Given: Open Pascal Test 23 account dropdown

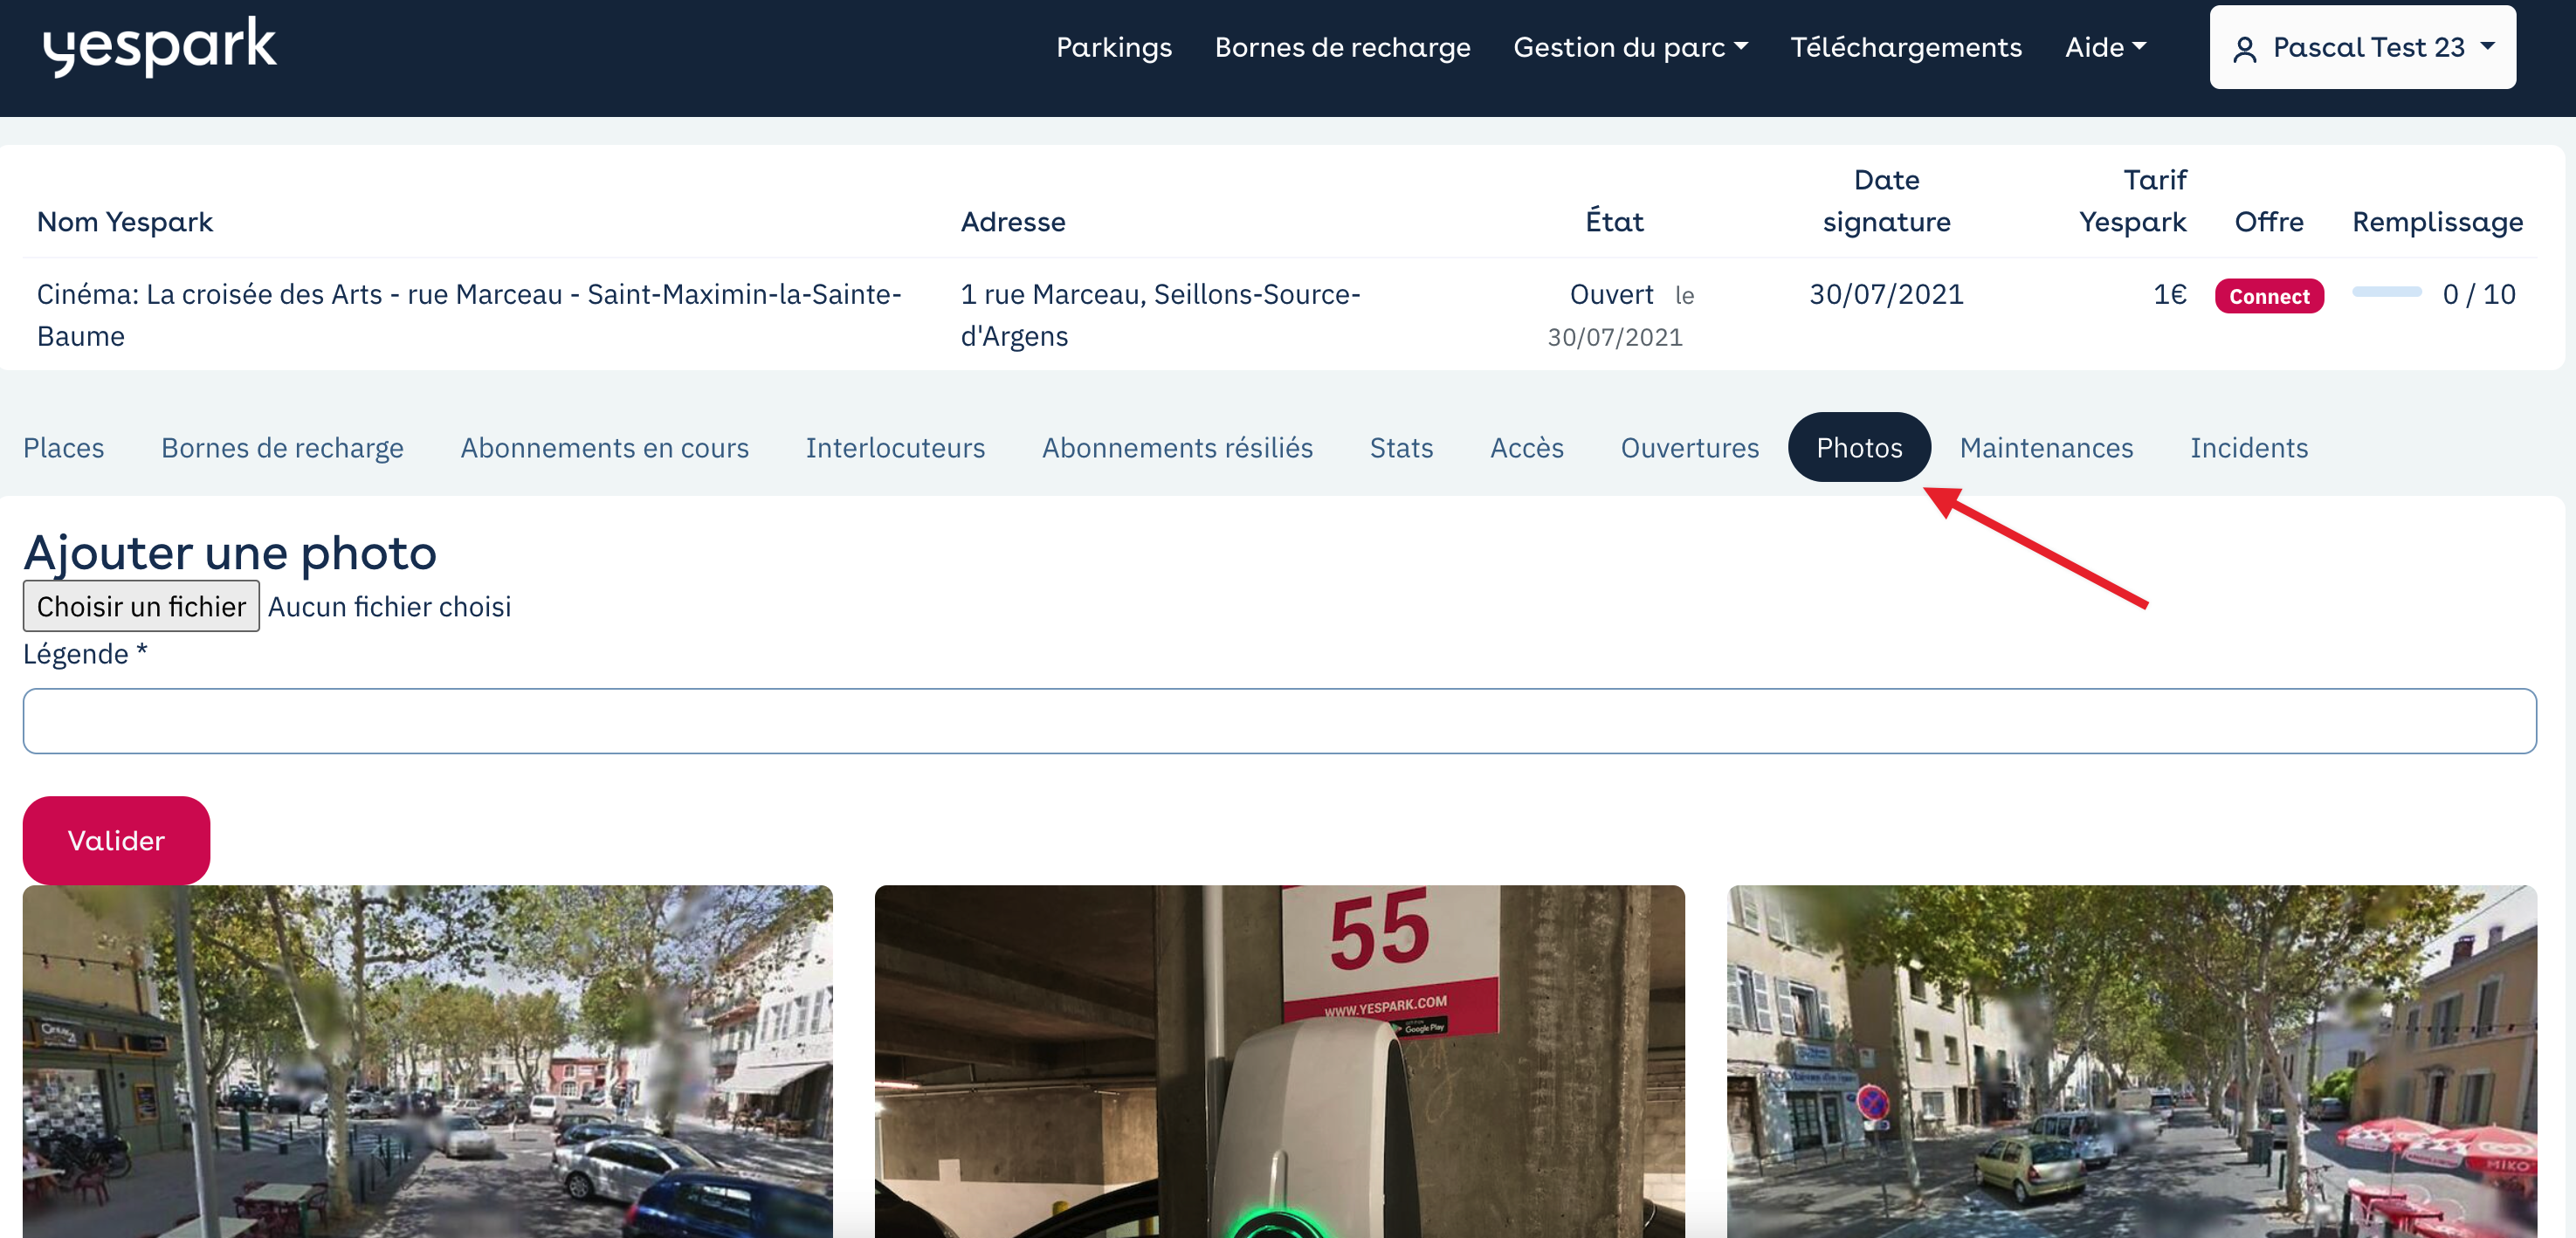Looking at the screenshot, I should coord(2362,47).
